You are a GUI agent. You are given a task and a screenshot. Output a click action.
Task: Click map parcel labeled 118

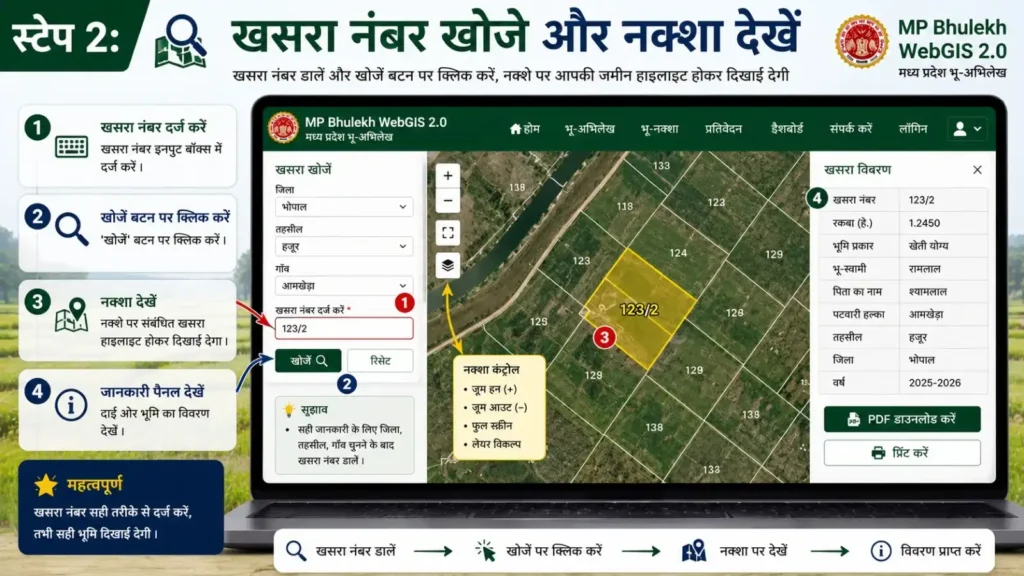click(x=624, y=206)
